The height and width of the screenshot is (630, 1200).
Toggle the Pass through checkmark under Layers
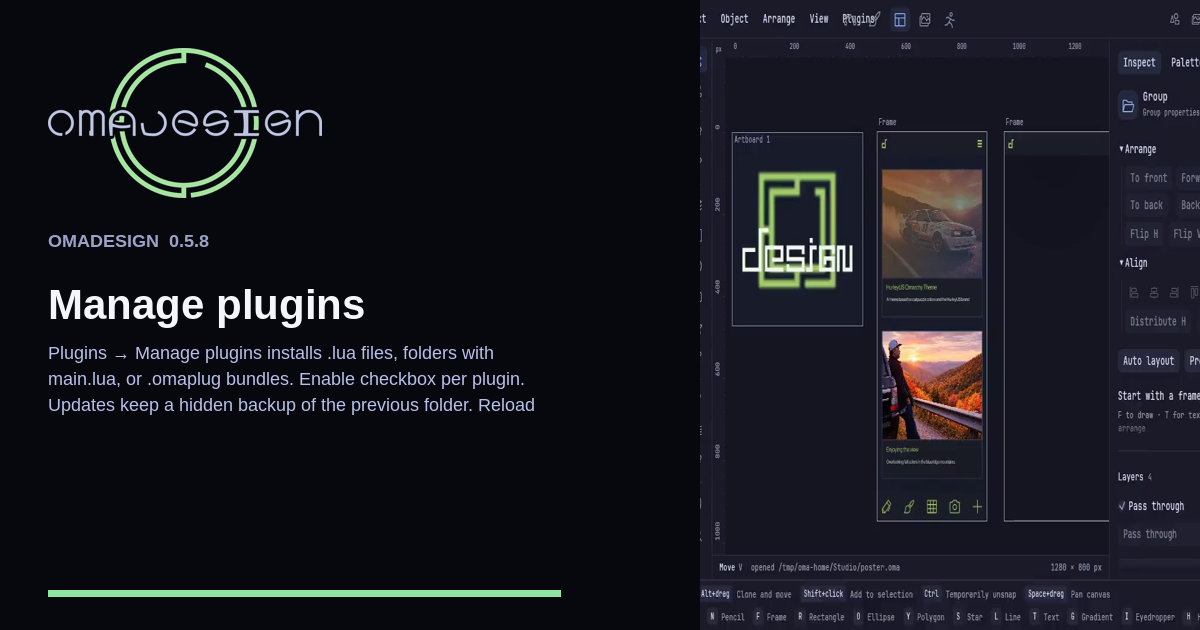(1122, 506)
